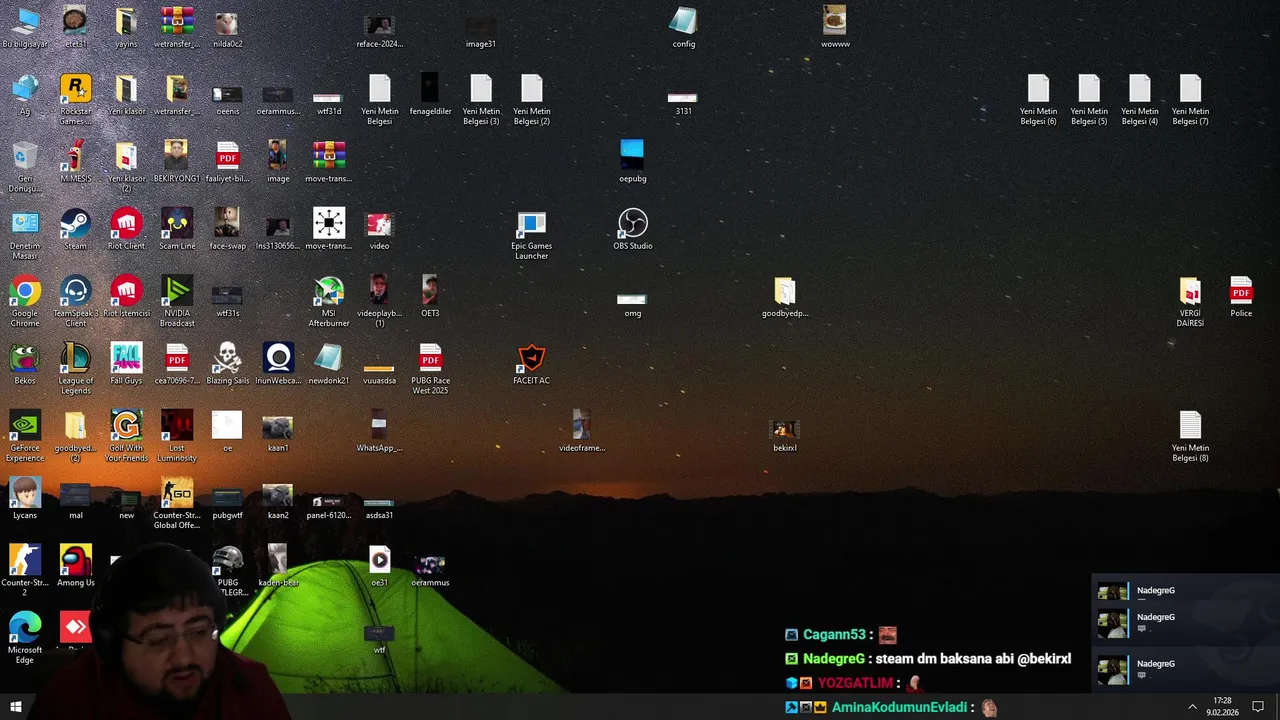Open the goodbyedp folder icon

pyautogui.click(x=784, y=297)
